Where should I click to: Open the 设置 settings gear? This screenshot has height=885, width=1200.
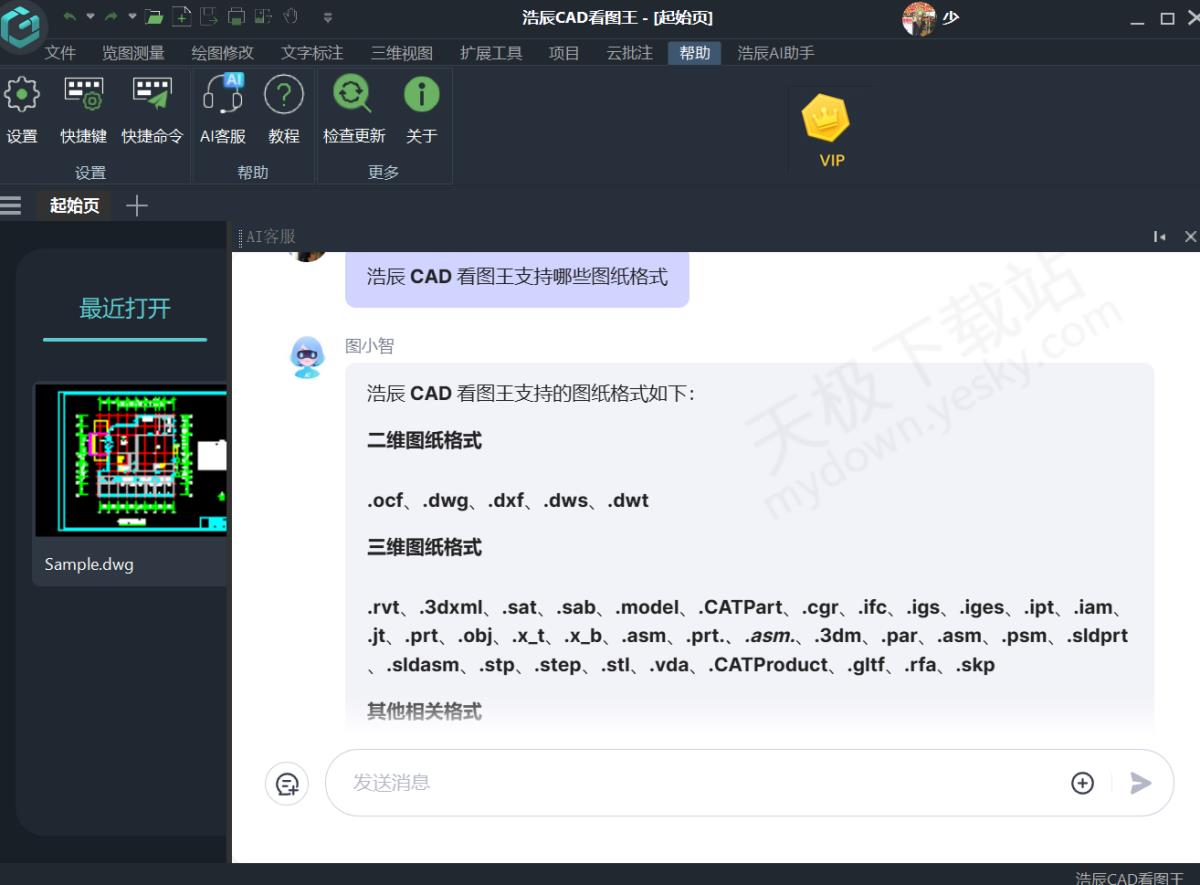pyautogui.click(x=22, y=96)
